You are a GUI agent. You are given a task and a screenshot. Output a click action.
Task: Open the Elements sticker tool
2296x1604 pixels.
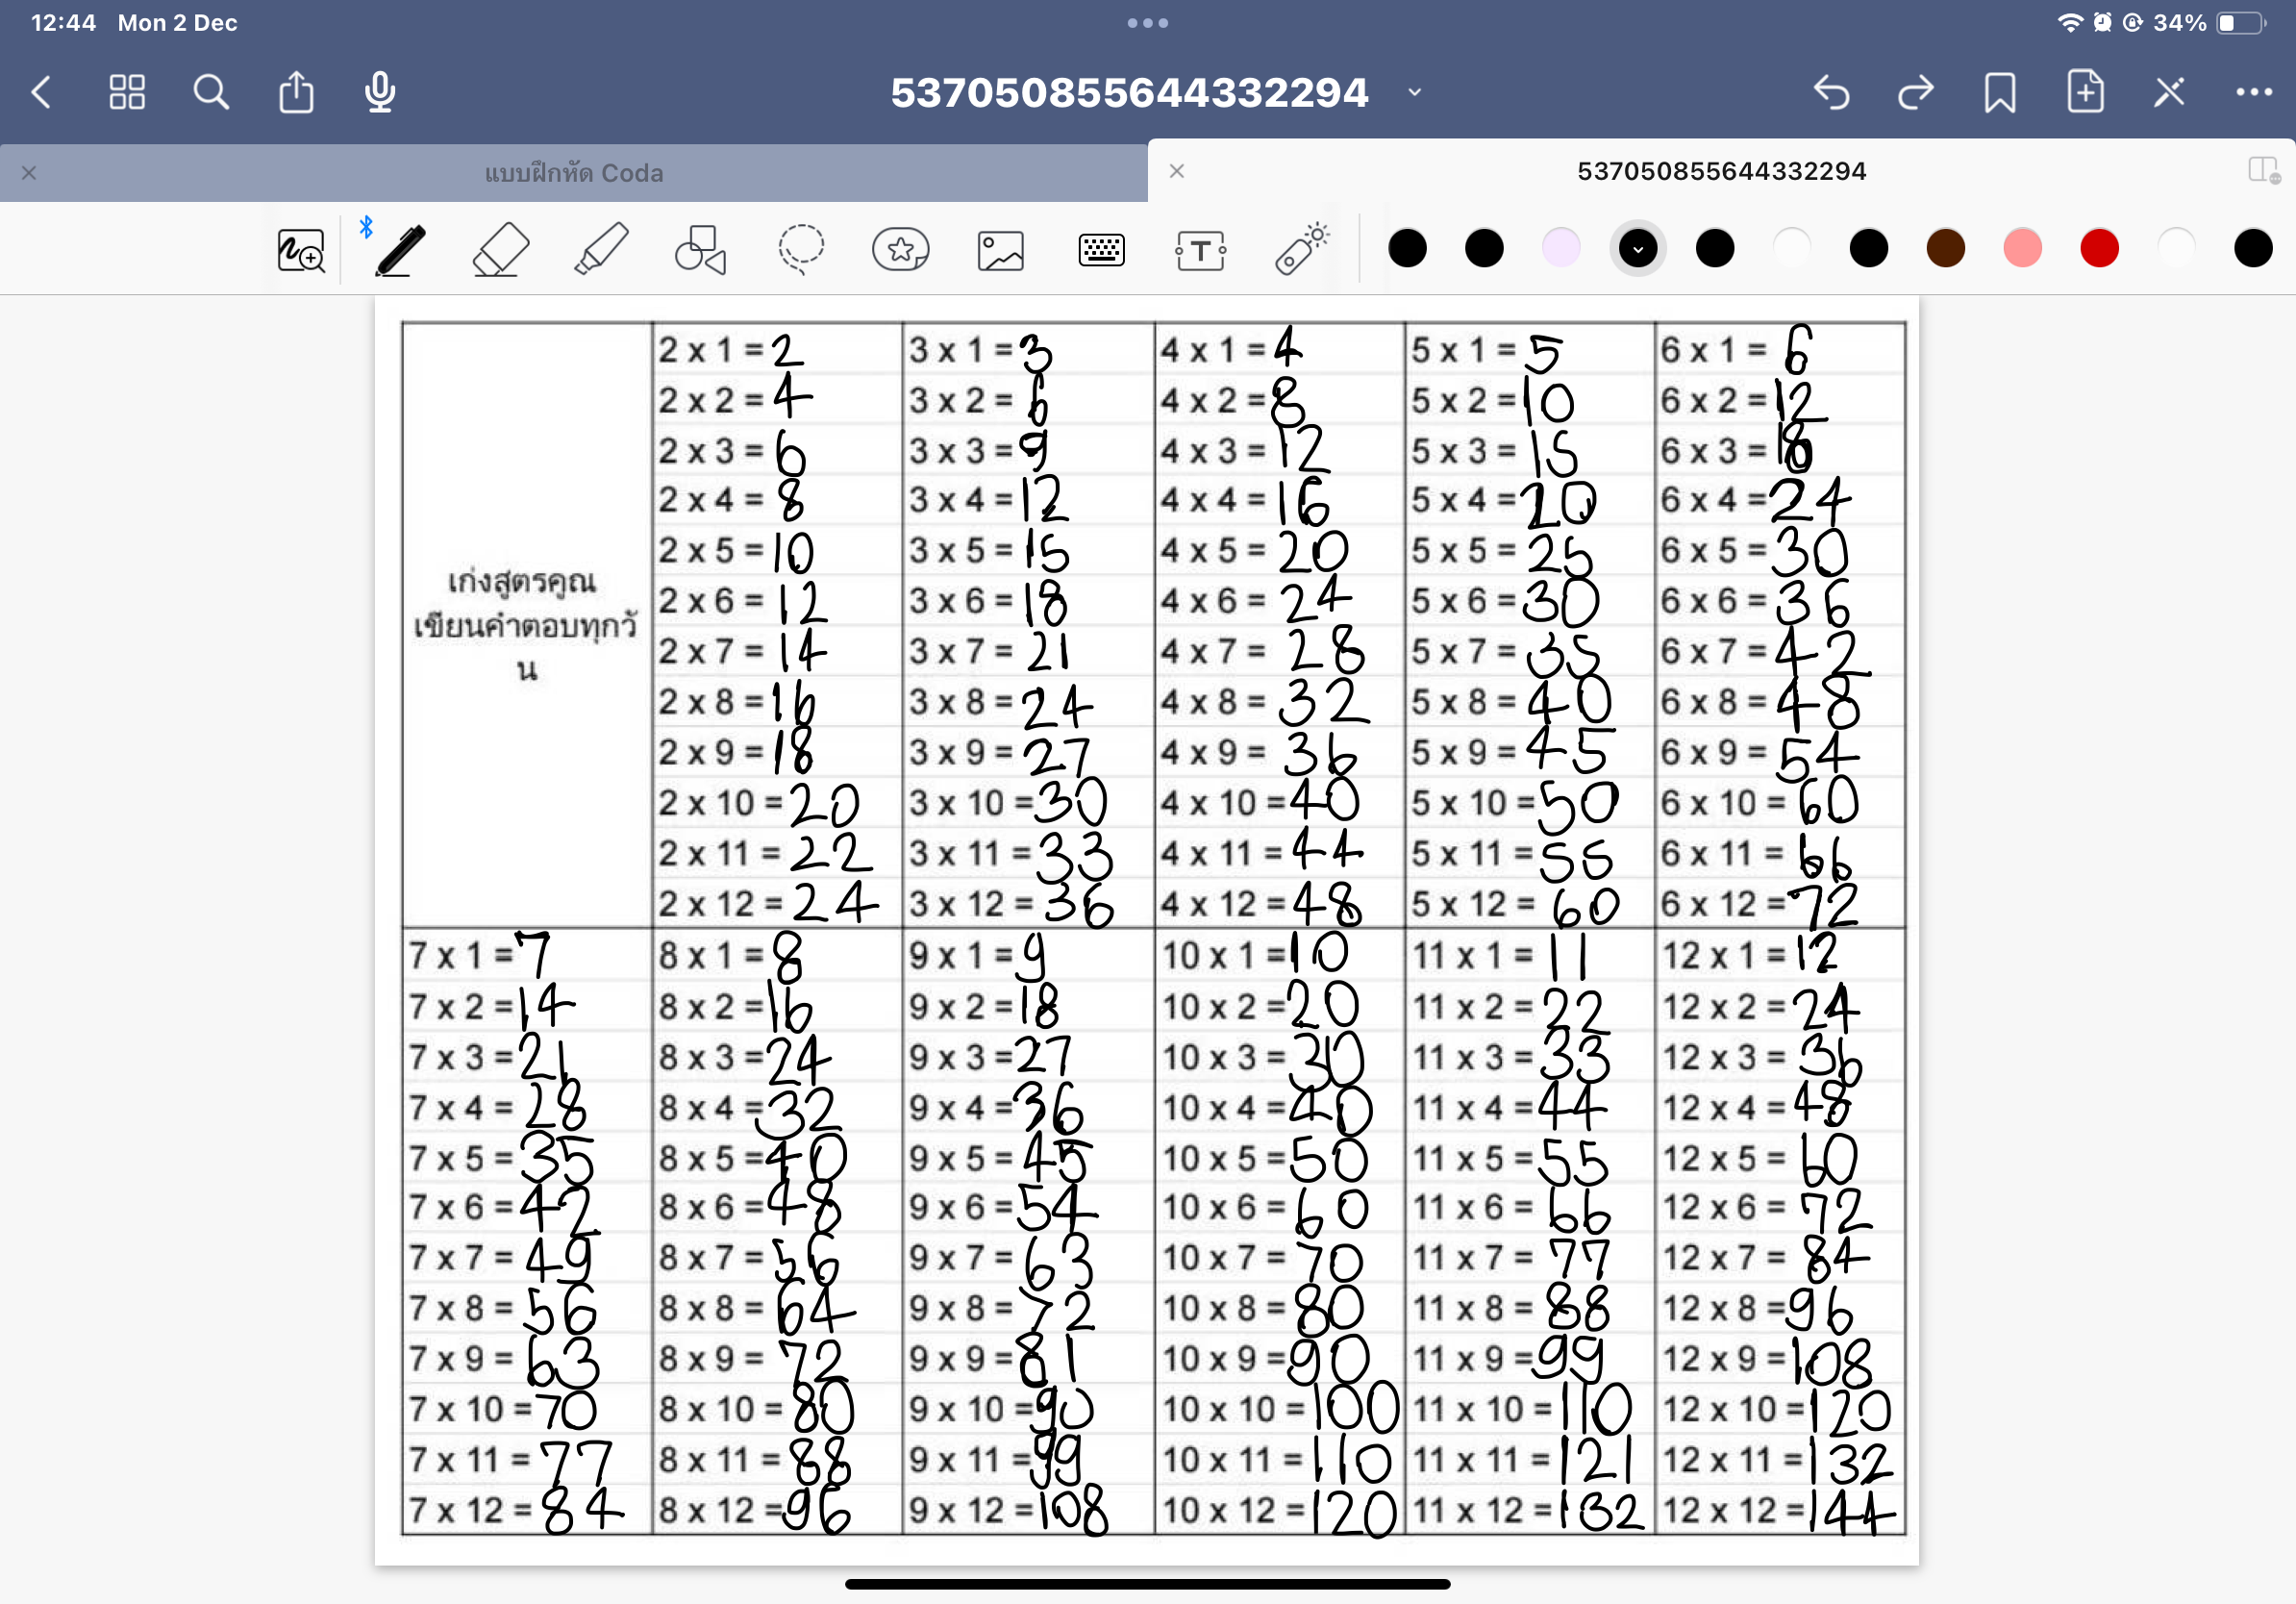click(x=900, y=249)
